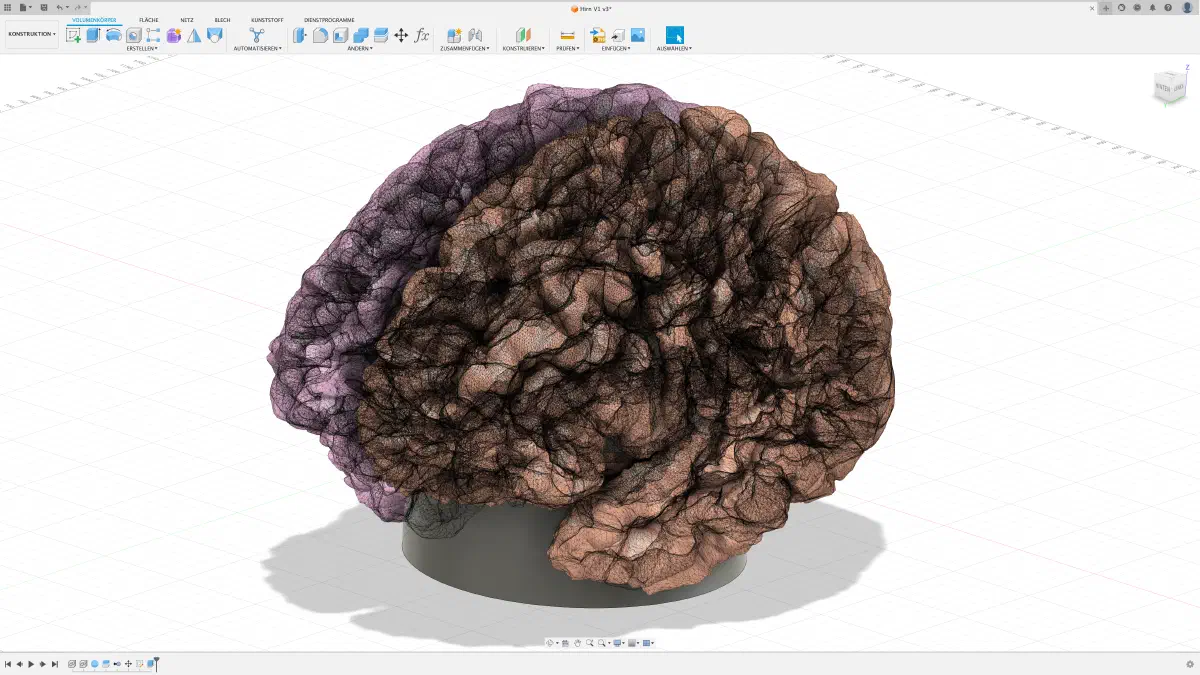Screen dimensions: 1200x675
Task: Switch to the Netz tab
Action: [187, 20]
